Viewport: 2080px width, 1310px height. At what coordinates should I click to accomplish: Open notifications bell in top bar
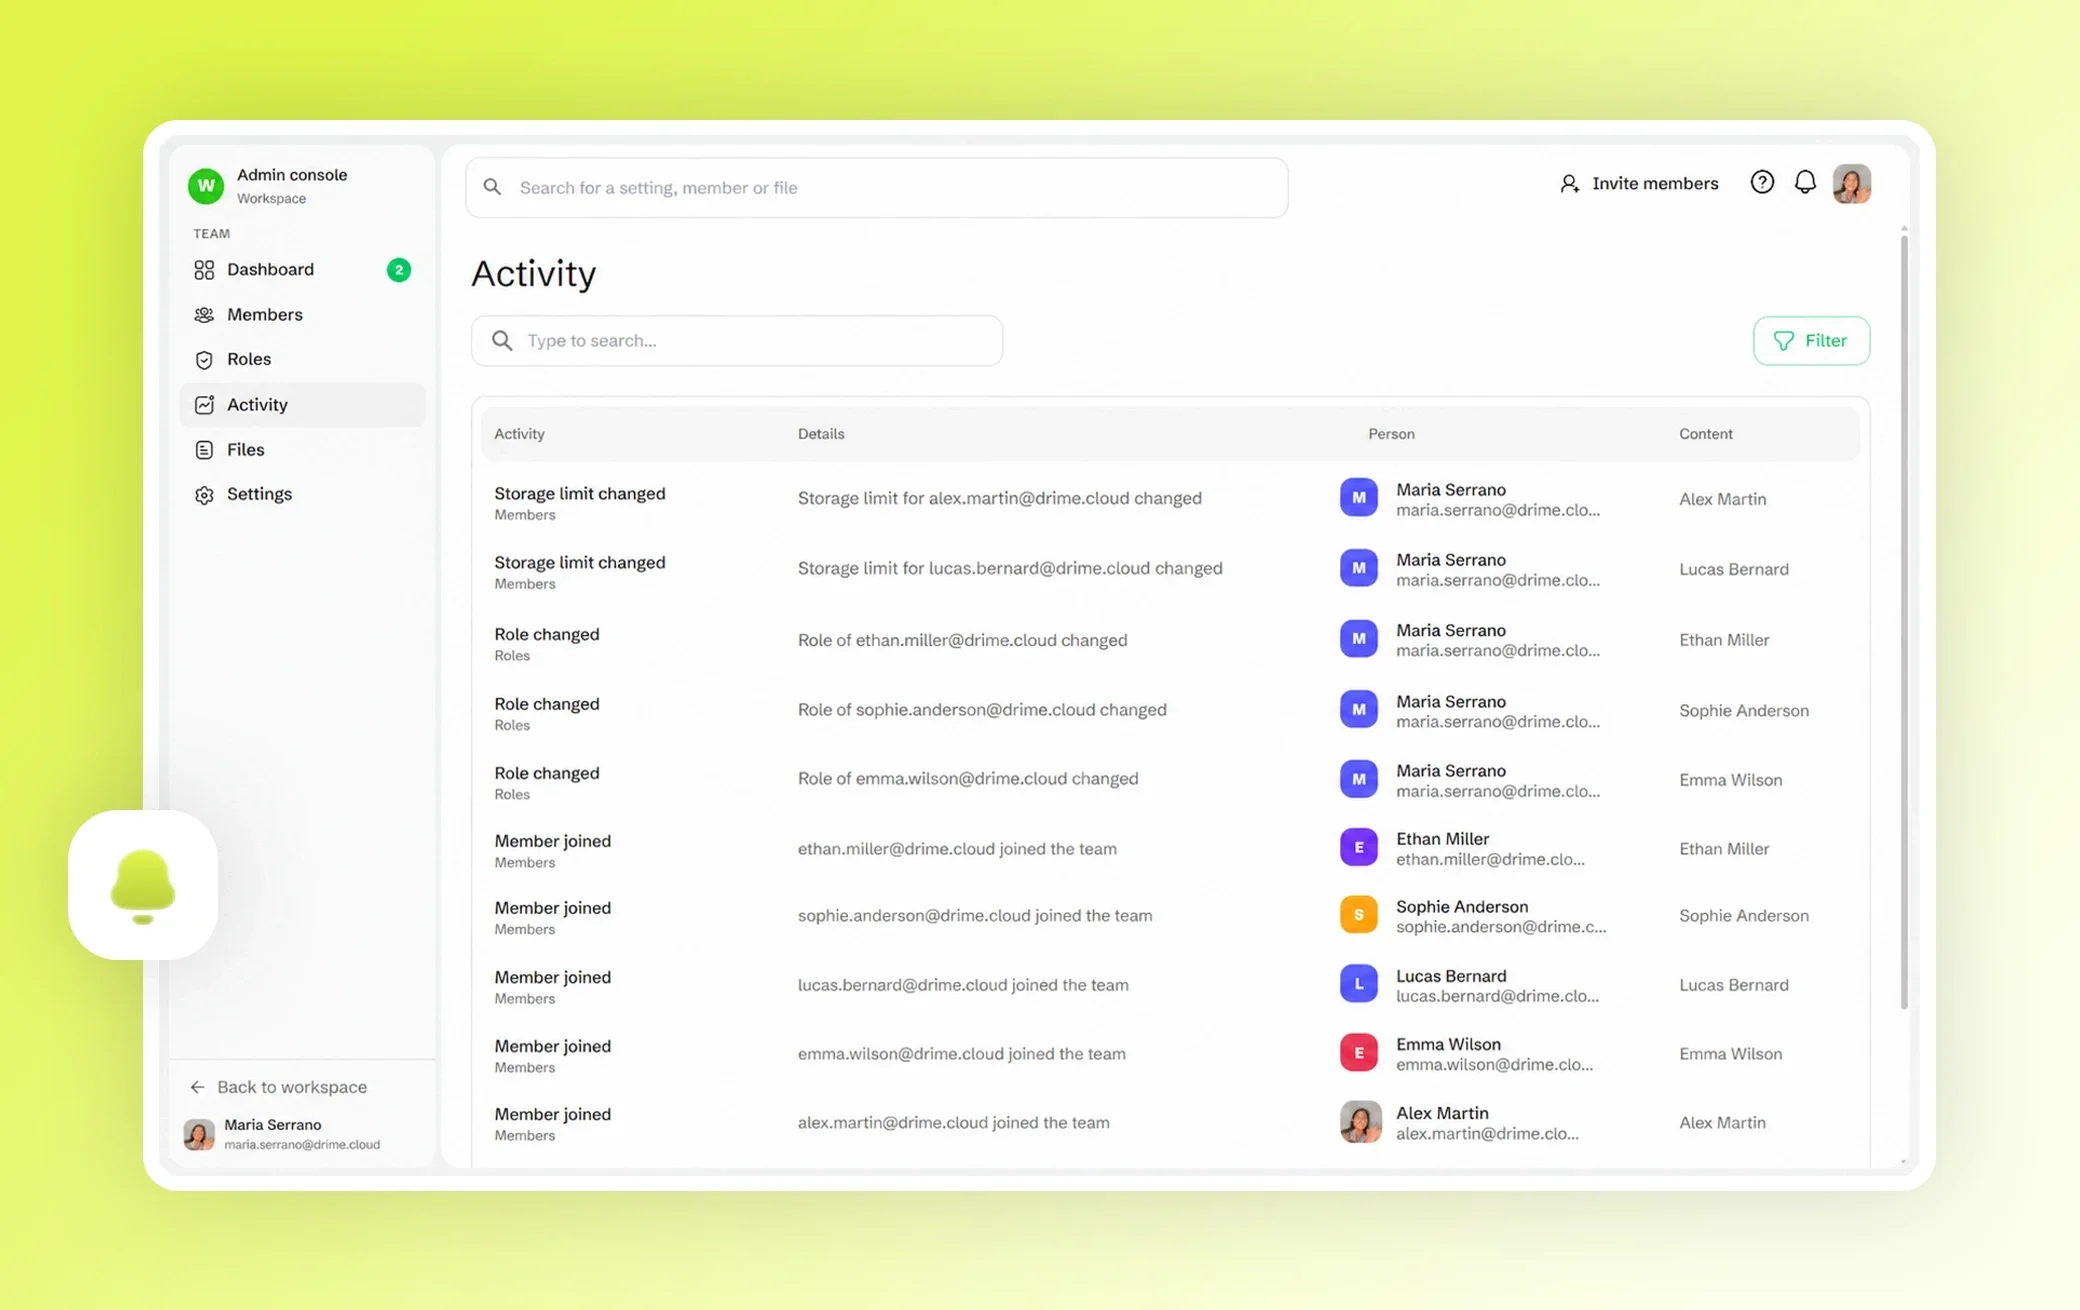(1805, 183)
